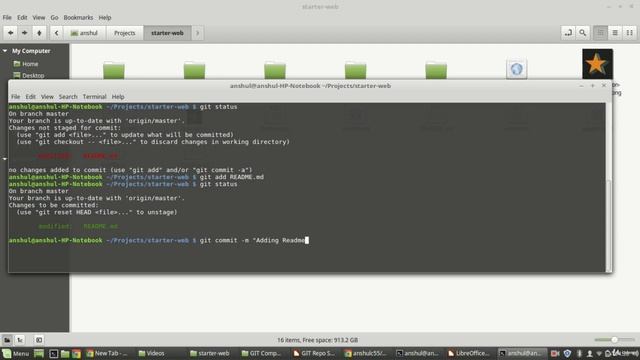Open the terminal Edit menu
The image size is (640, 360).
31,97
